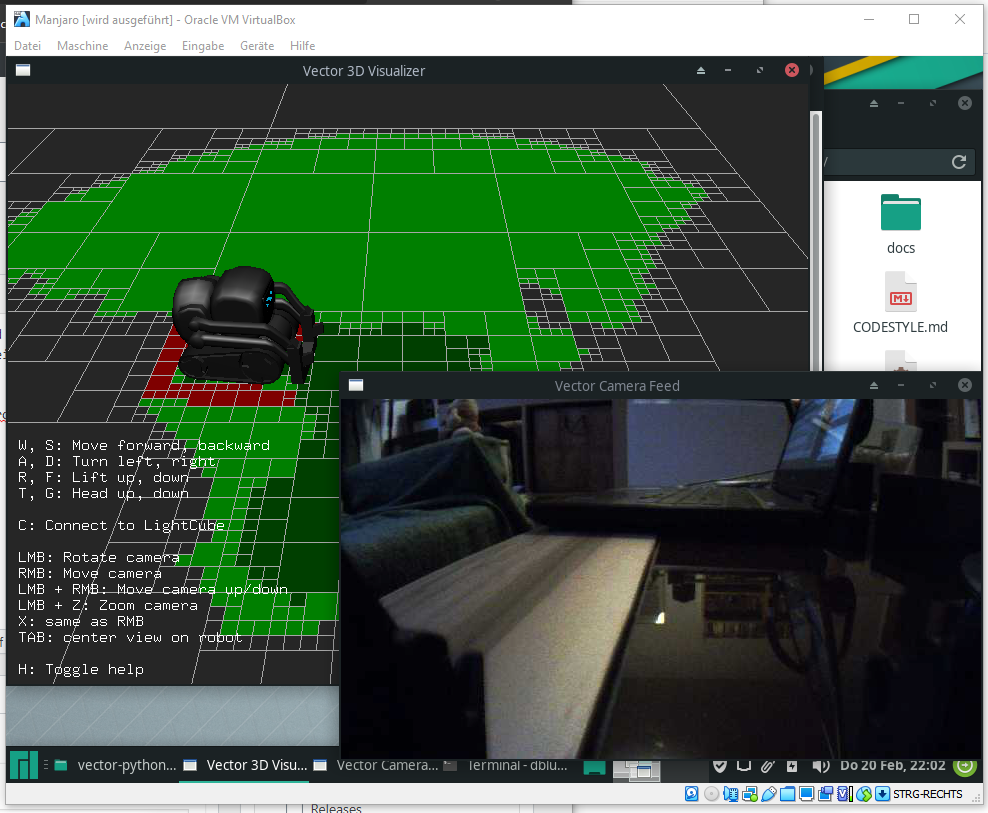
Task: Open the Hilfe menu
Action: coord(302,46)
